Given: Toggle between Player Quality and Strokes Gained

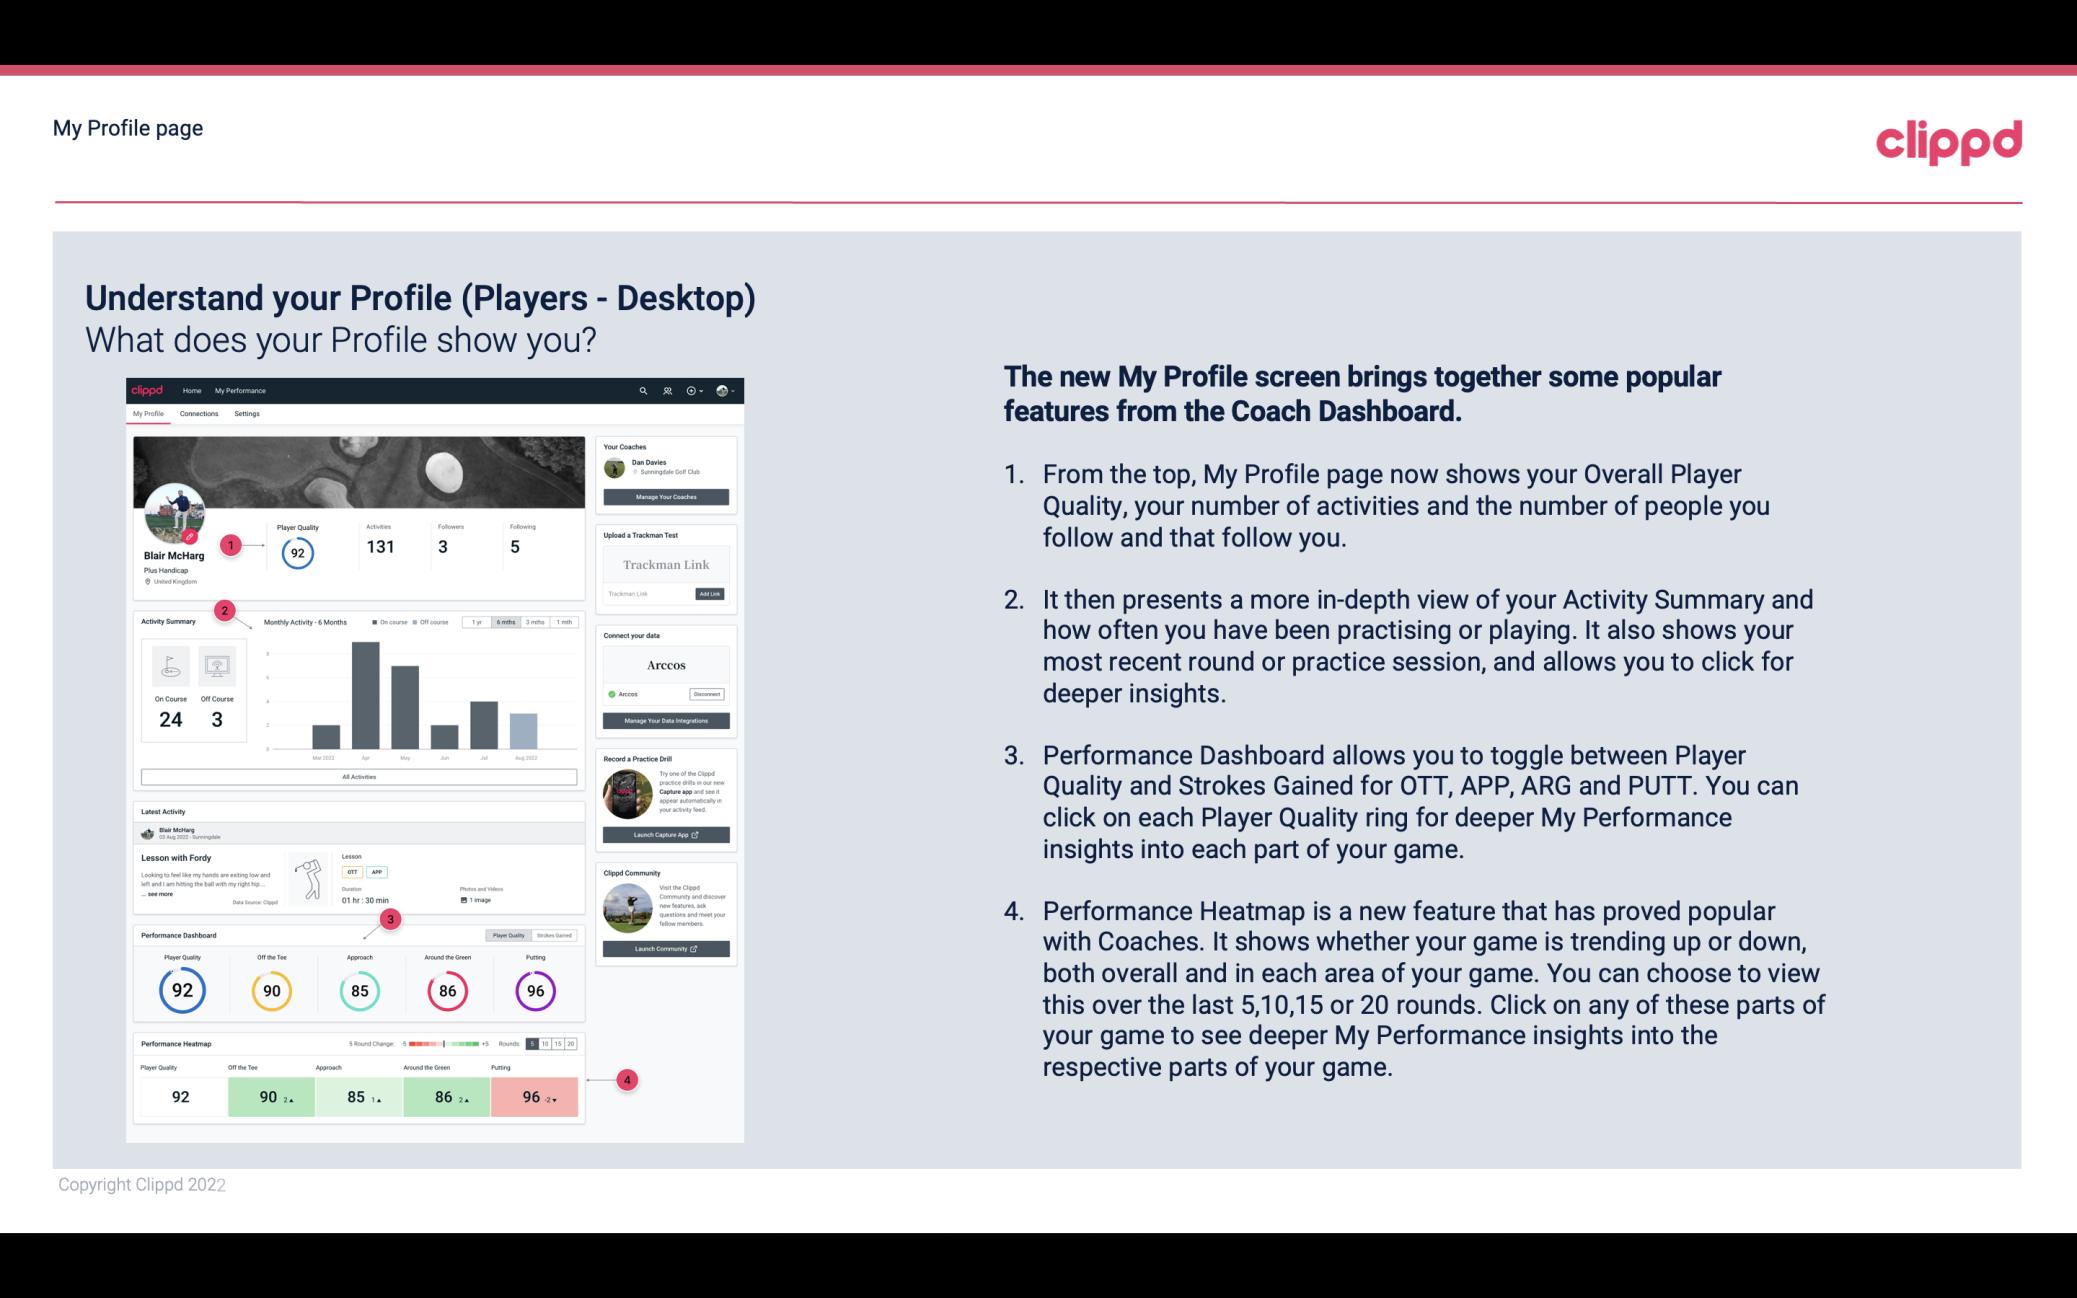Looking at the screenshot, I should pyautogui.click(x=532, y=935).
